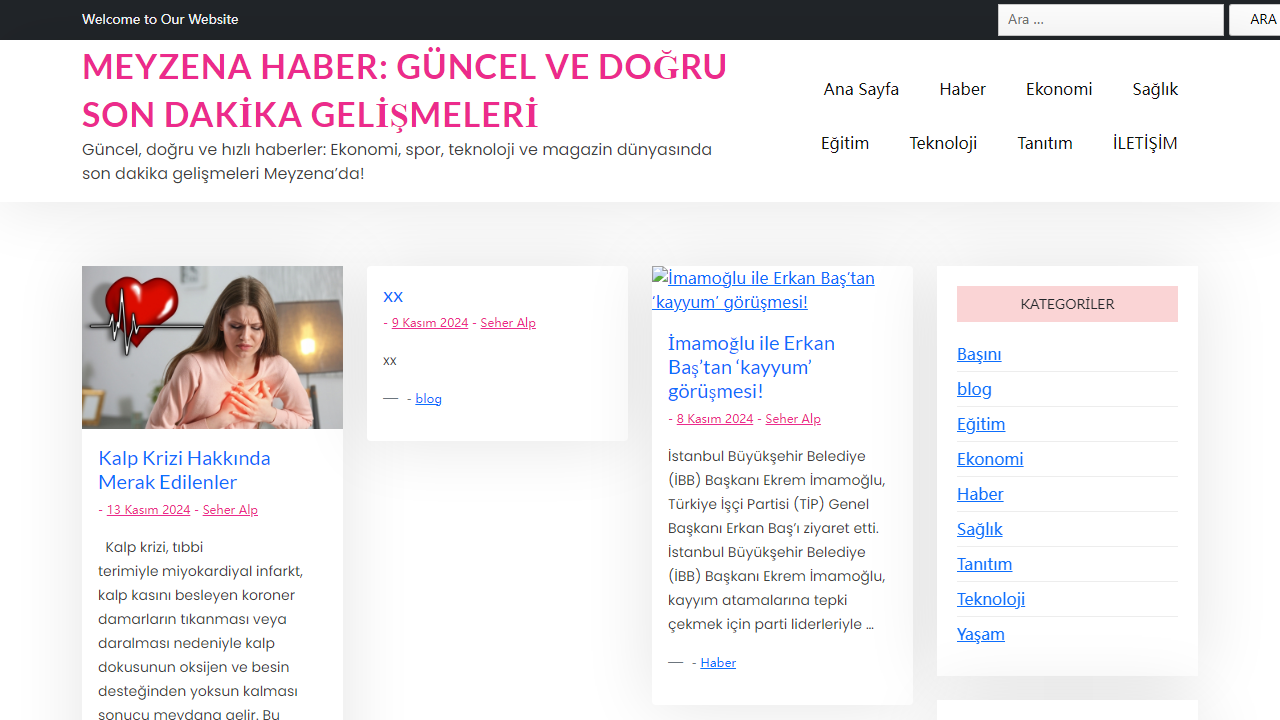Select Ekonomi in the navigation bar

(1059, 89)
